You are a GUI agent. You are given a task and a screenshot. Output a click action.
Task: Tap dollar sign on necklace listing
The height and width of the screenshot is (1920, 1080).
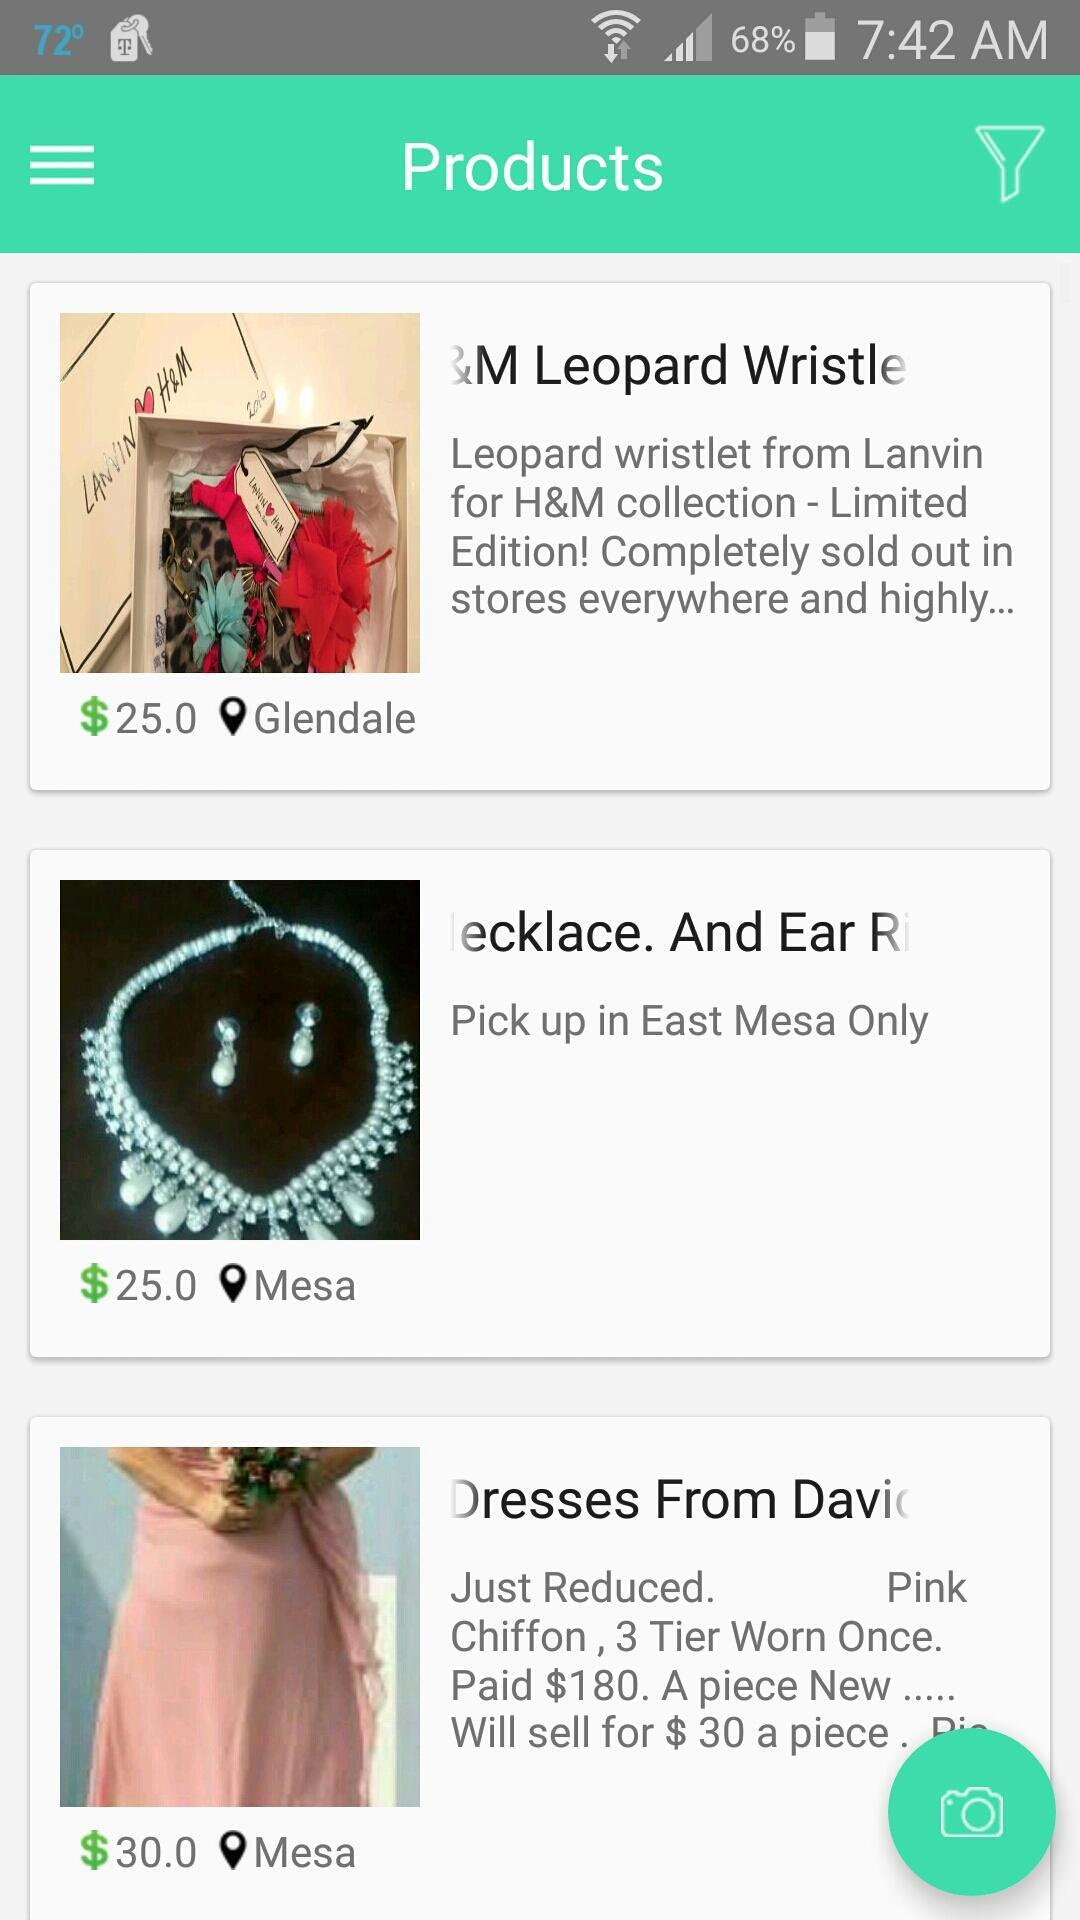94,1284
